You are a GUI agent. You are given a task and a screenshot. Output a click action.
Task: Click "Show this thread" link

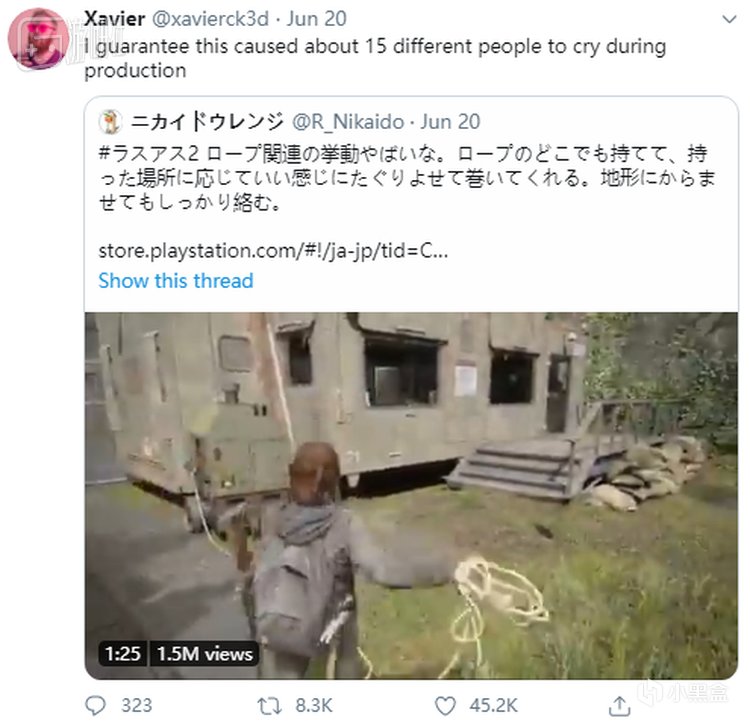[x=175, y=281]
